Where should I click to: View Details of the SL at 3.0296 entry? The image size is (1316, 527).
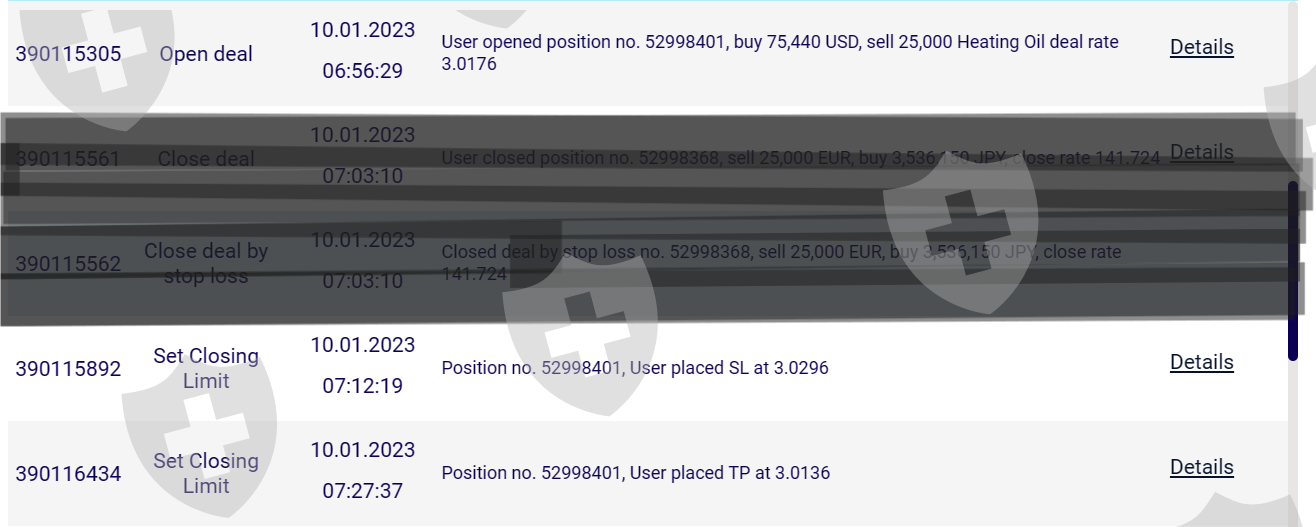[1201, 362]
